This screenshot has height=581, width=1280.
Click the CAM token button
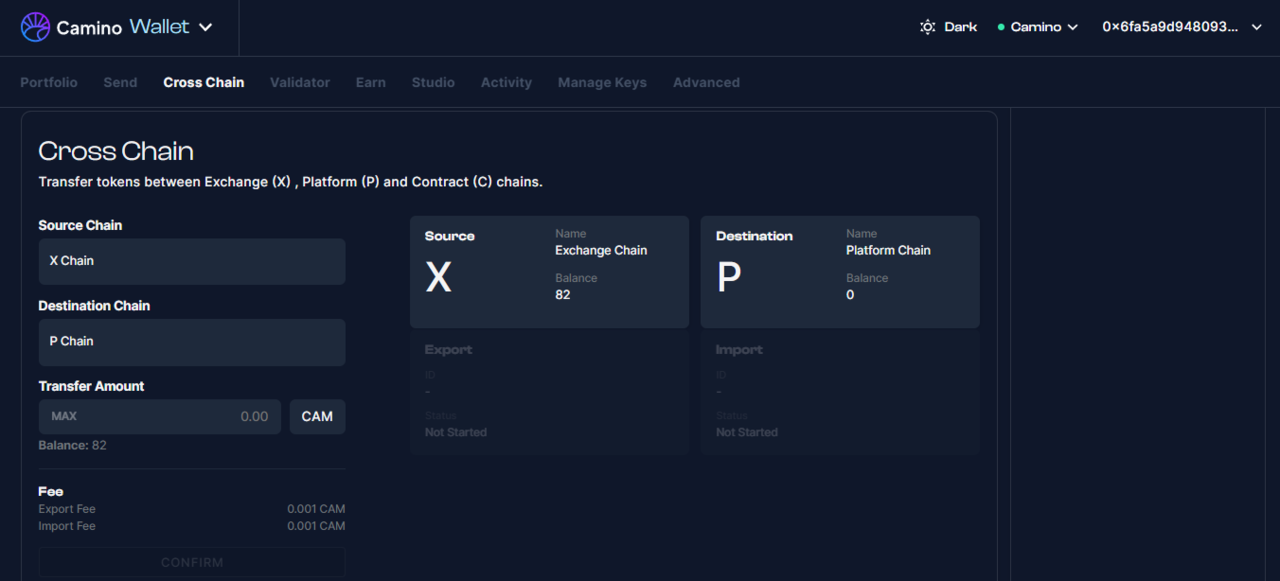coord(317,416)
